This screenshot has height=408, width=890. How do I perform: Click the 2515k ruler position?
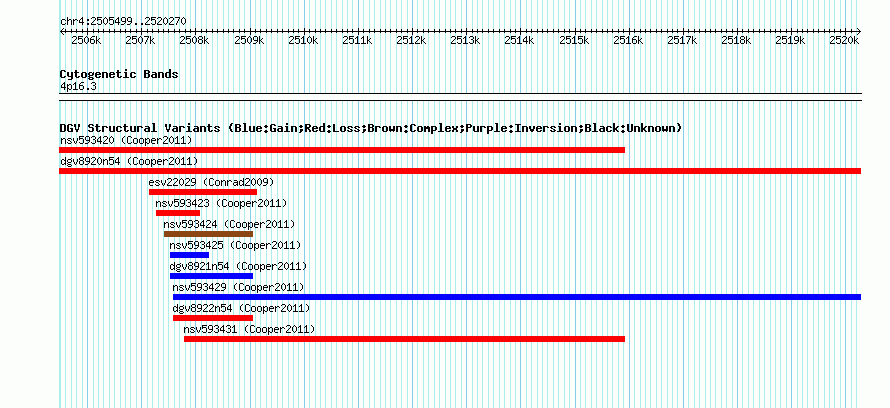click(574, 40)
